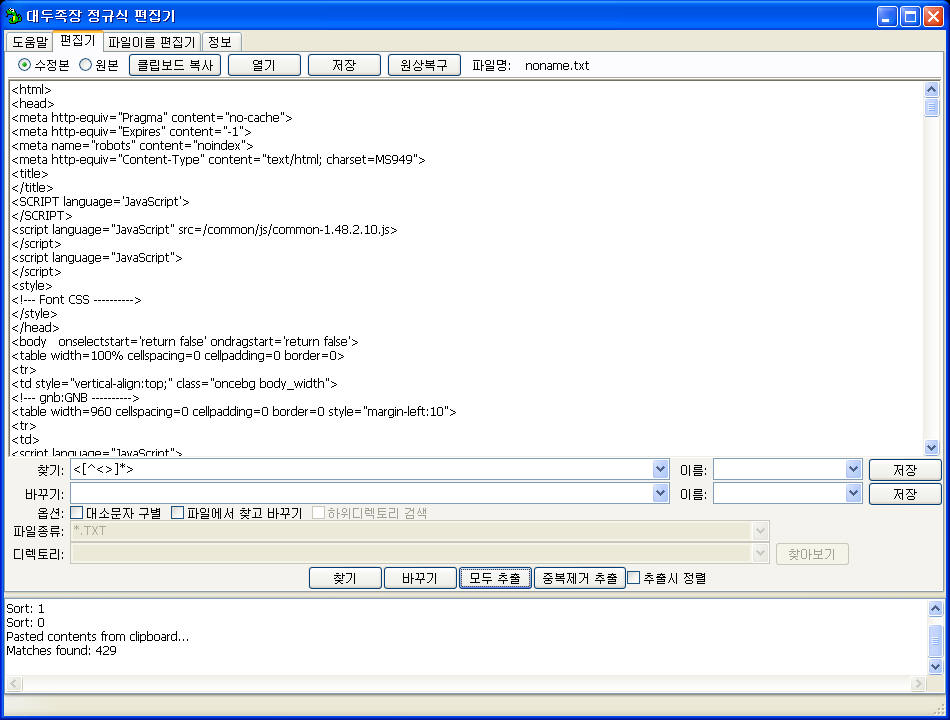
Task: Select the 편집기 tab
Action: tap(78, 41)
